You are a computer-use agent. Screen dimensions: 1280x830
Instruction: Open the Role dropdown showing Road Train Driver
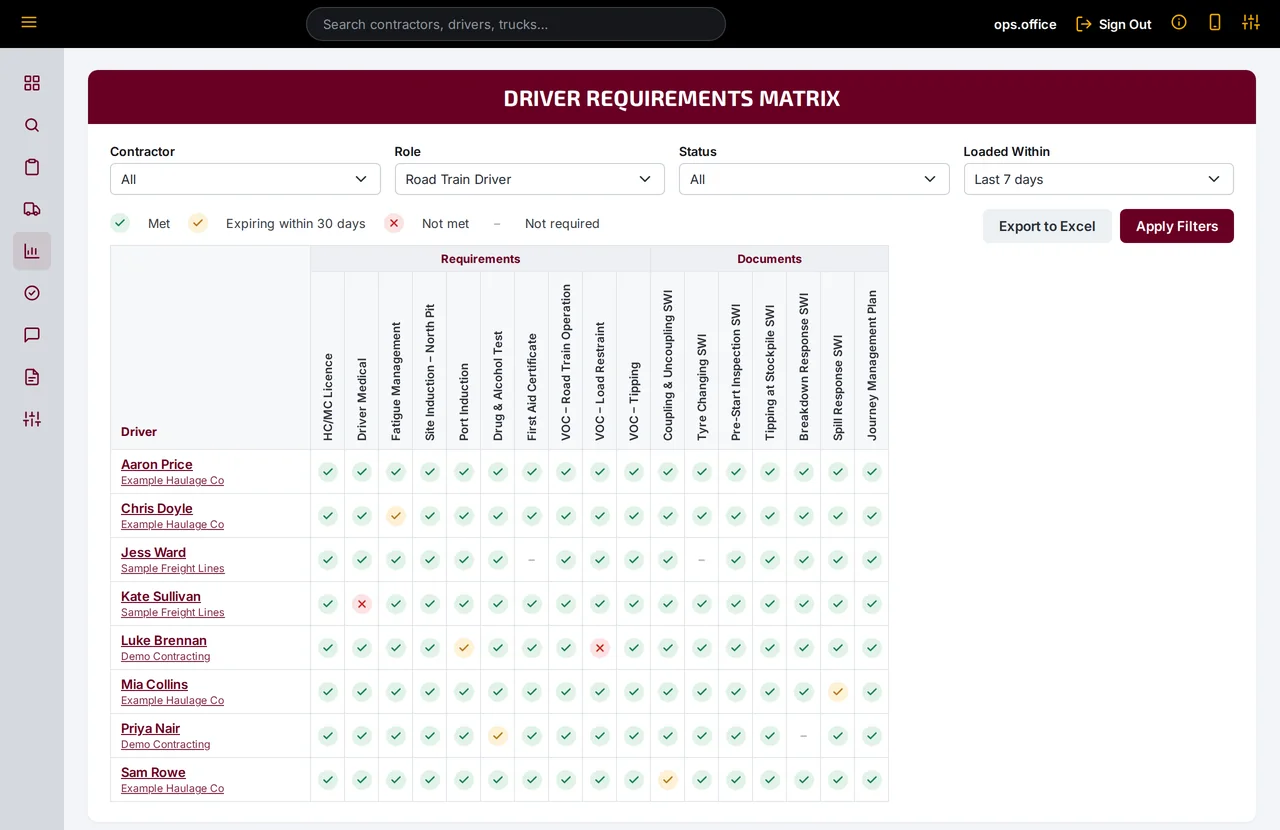529,179
